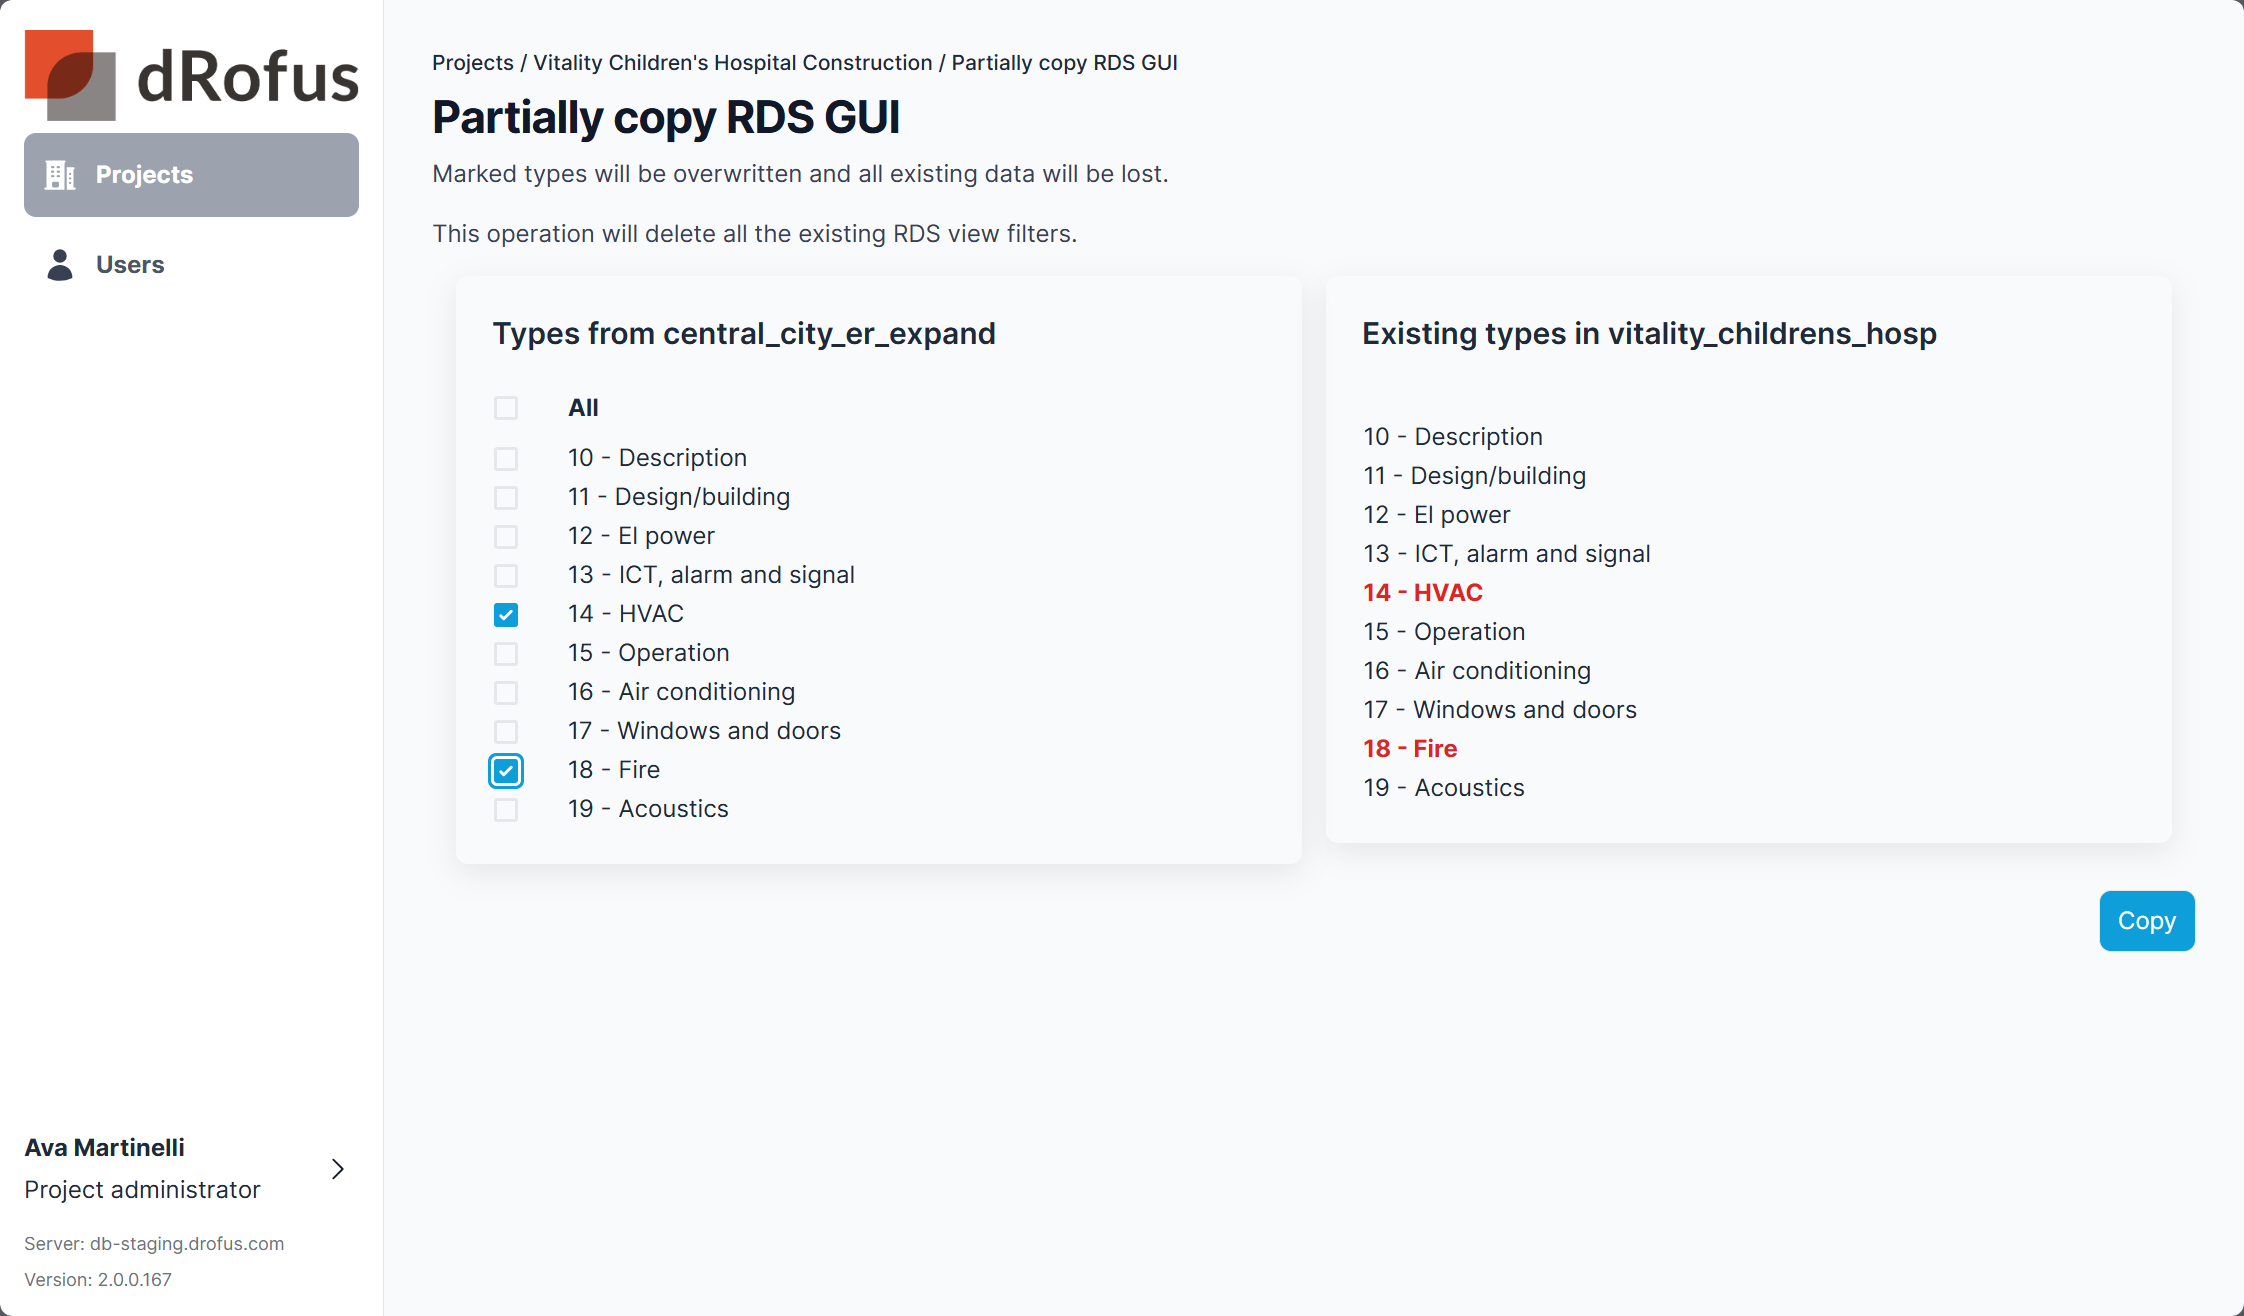Expand the Ava Martinelli user chevron
This screenshot has width=2244, height=1316.
tap(338, 1169)
